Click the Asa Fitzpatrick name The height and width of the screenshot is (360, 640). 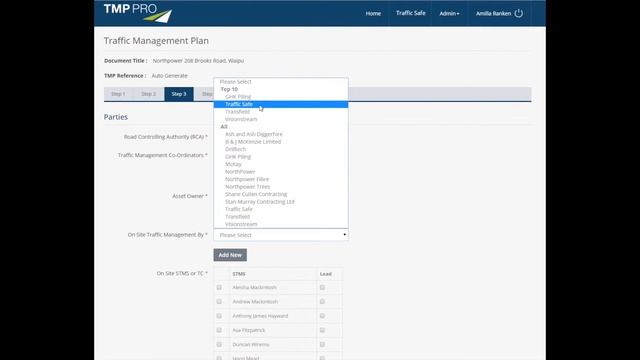coord(249,330)
